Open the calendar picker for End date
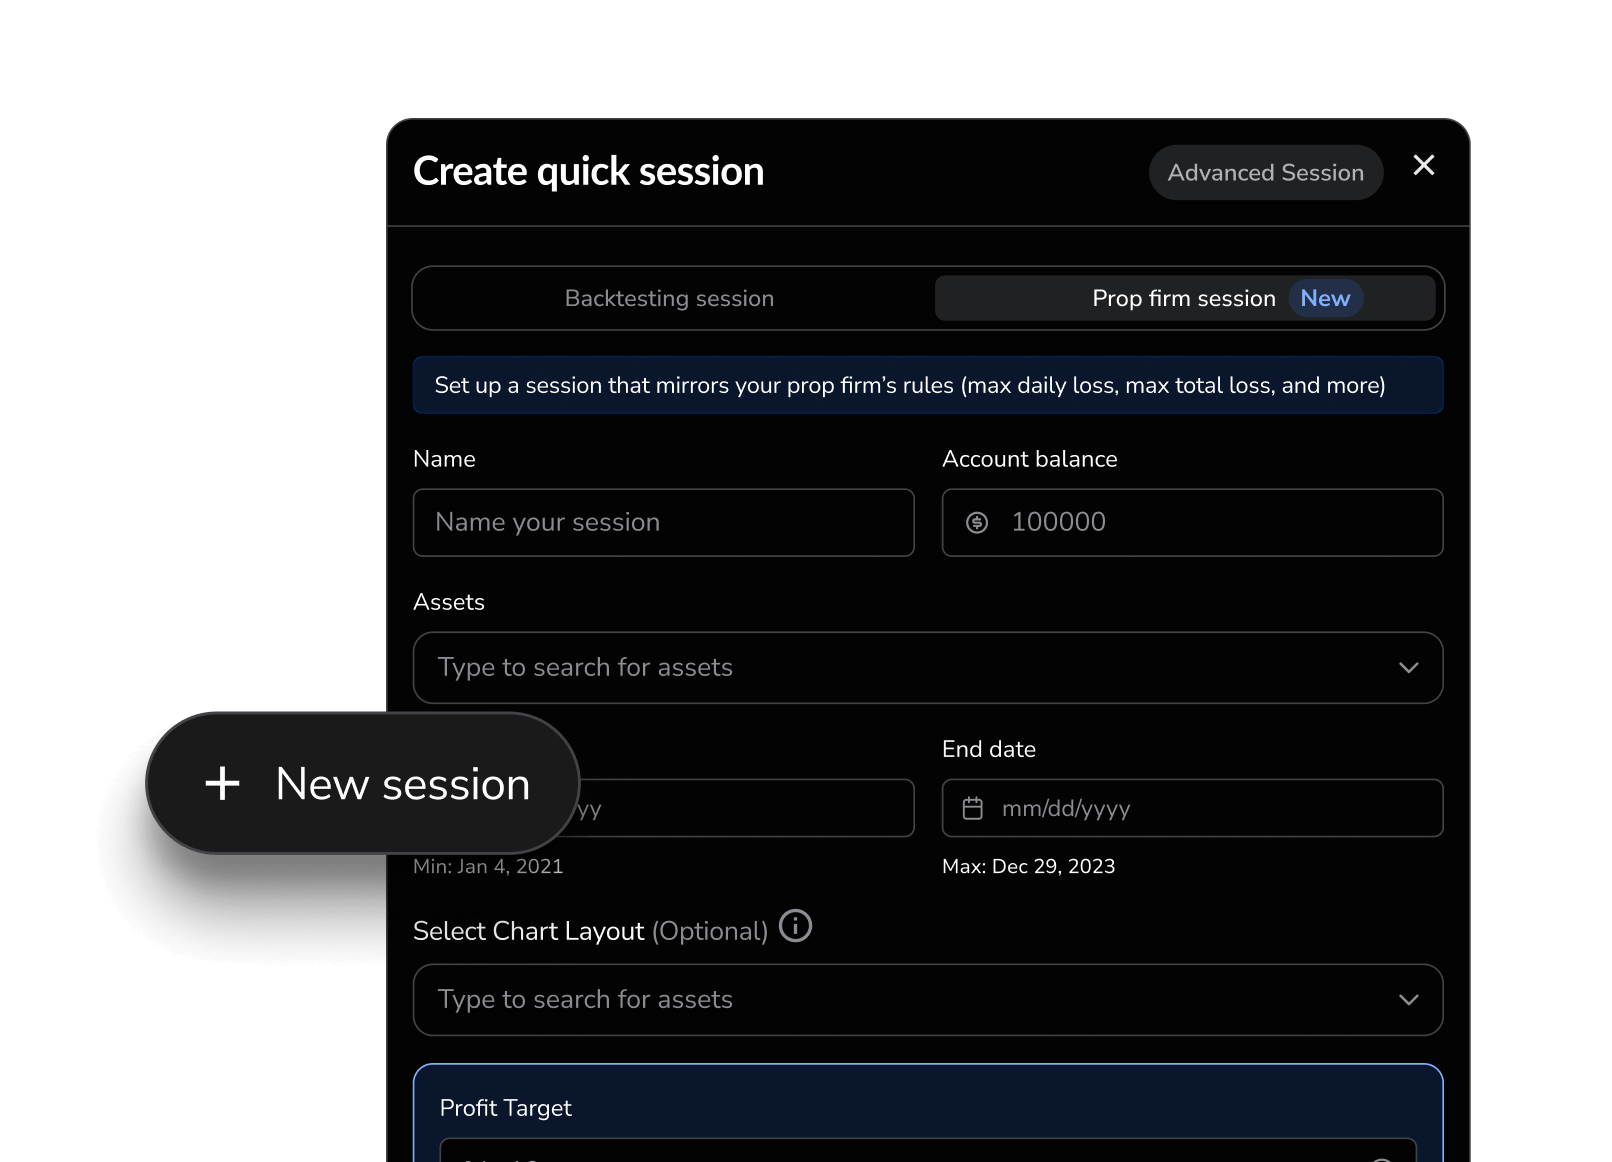 pyautogui.click(x=974, y=808)
